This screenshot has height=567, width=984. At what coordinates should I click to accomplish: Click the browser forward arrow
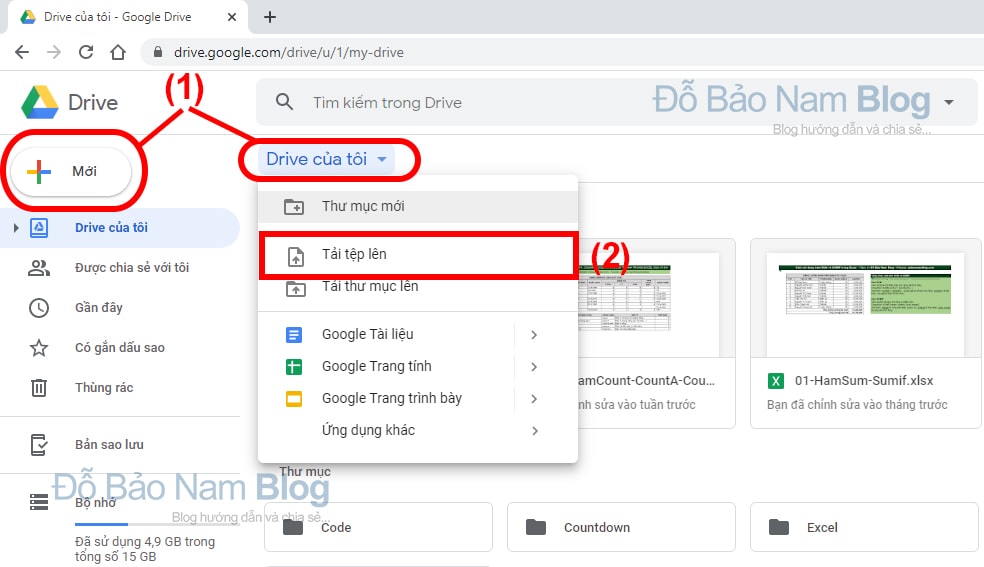click(54, 52)
